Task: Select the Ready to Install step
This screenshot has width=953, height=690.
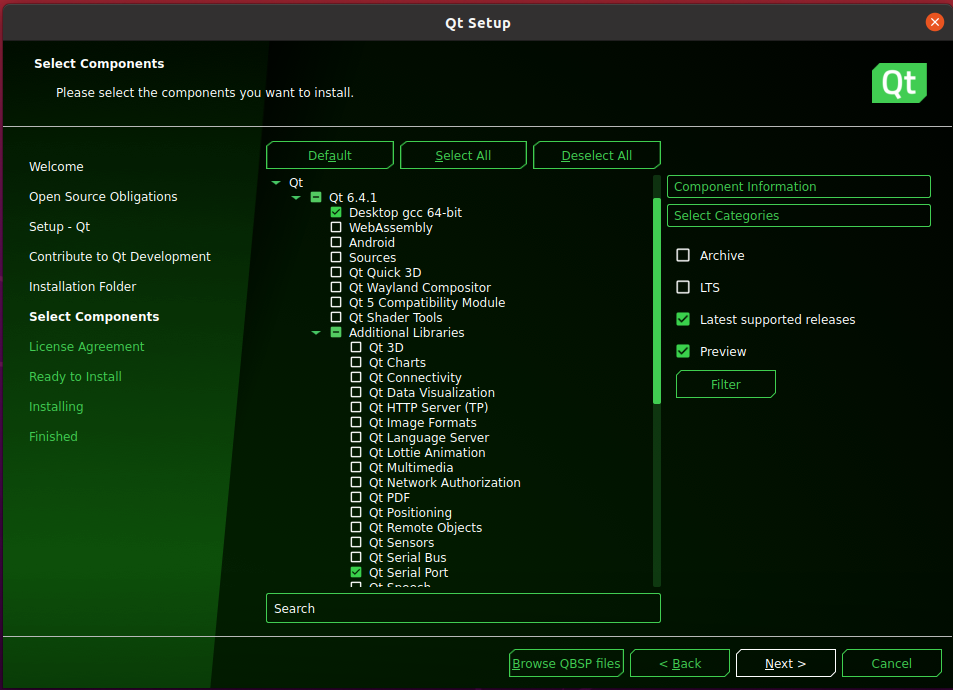Action: tap(75, 376)
